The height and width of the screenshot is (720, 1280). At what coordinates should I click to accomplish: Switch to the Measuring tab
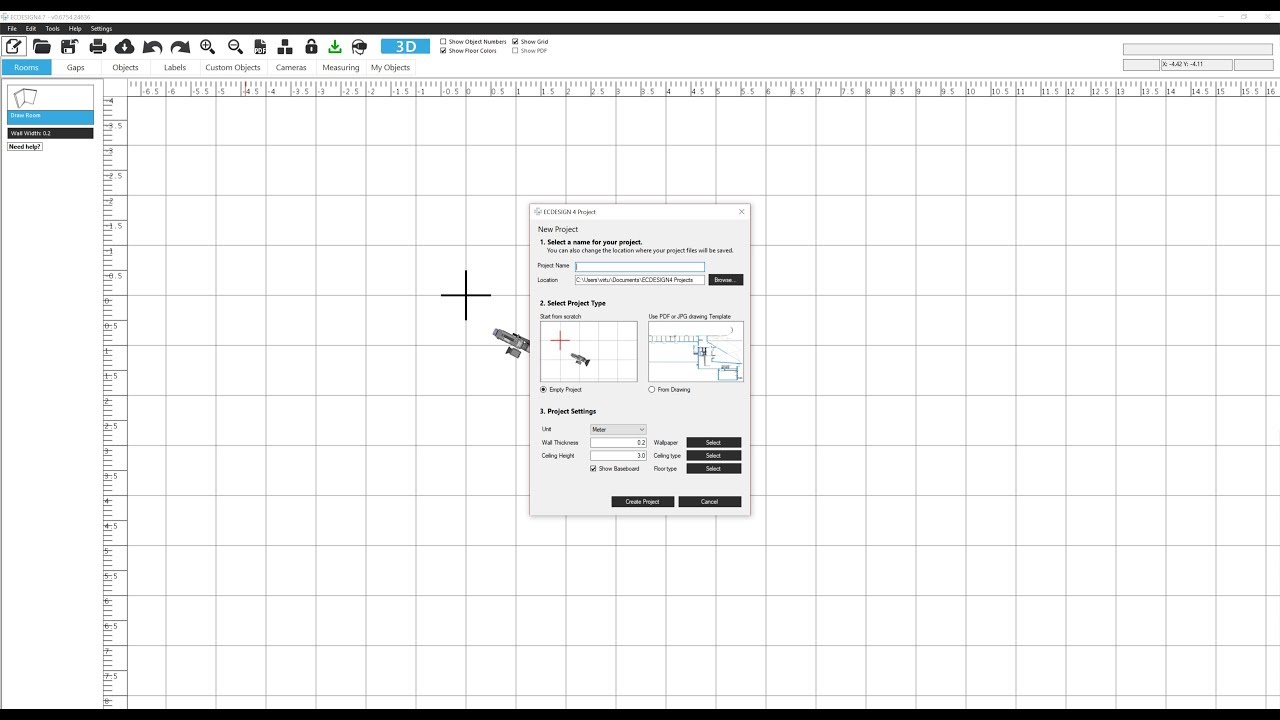pyautogui.click(x=340, y=68)
